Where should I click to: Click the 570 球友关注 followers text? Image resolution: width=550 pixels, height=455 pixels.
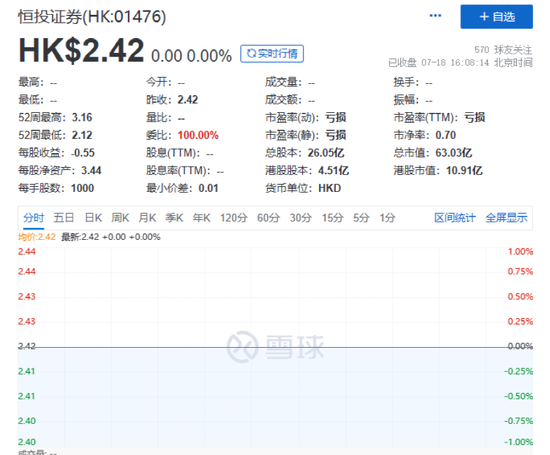(x=503, y=50)
